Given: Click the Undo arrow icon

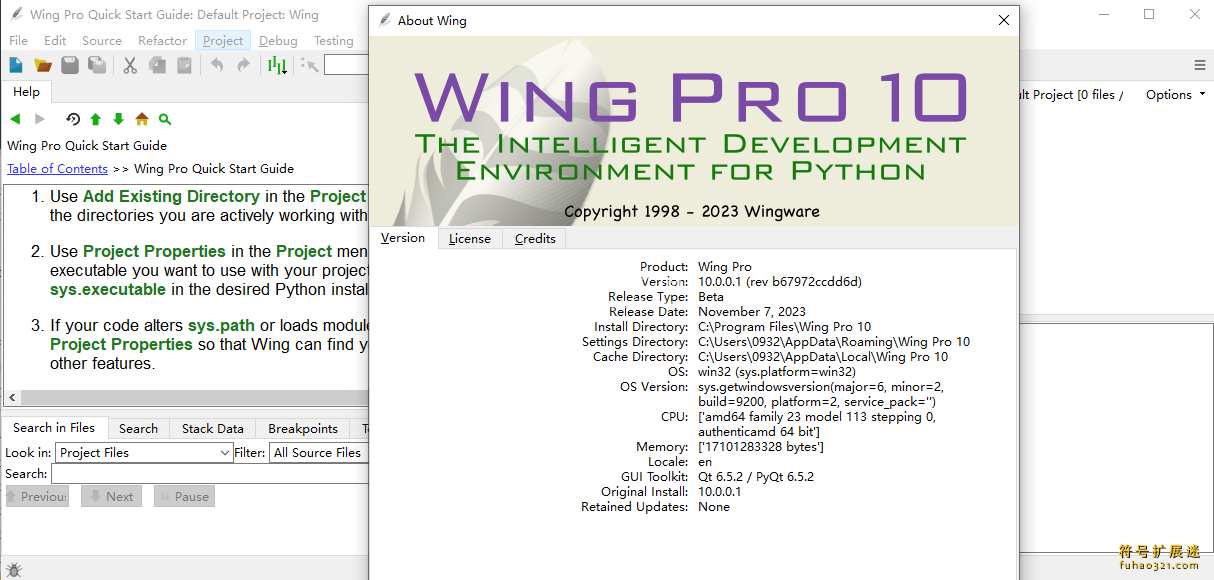Looking at the screenshot, I should 217,65.
